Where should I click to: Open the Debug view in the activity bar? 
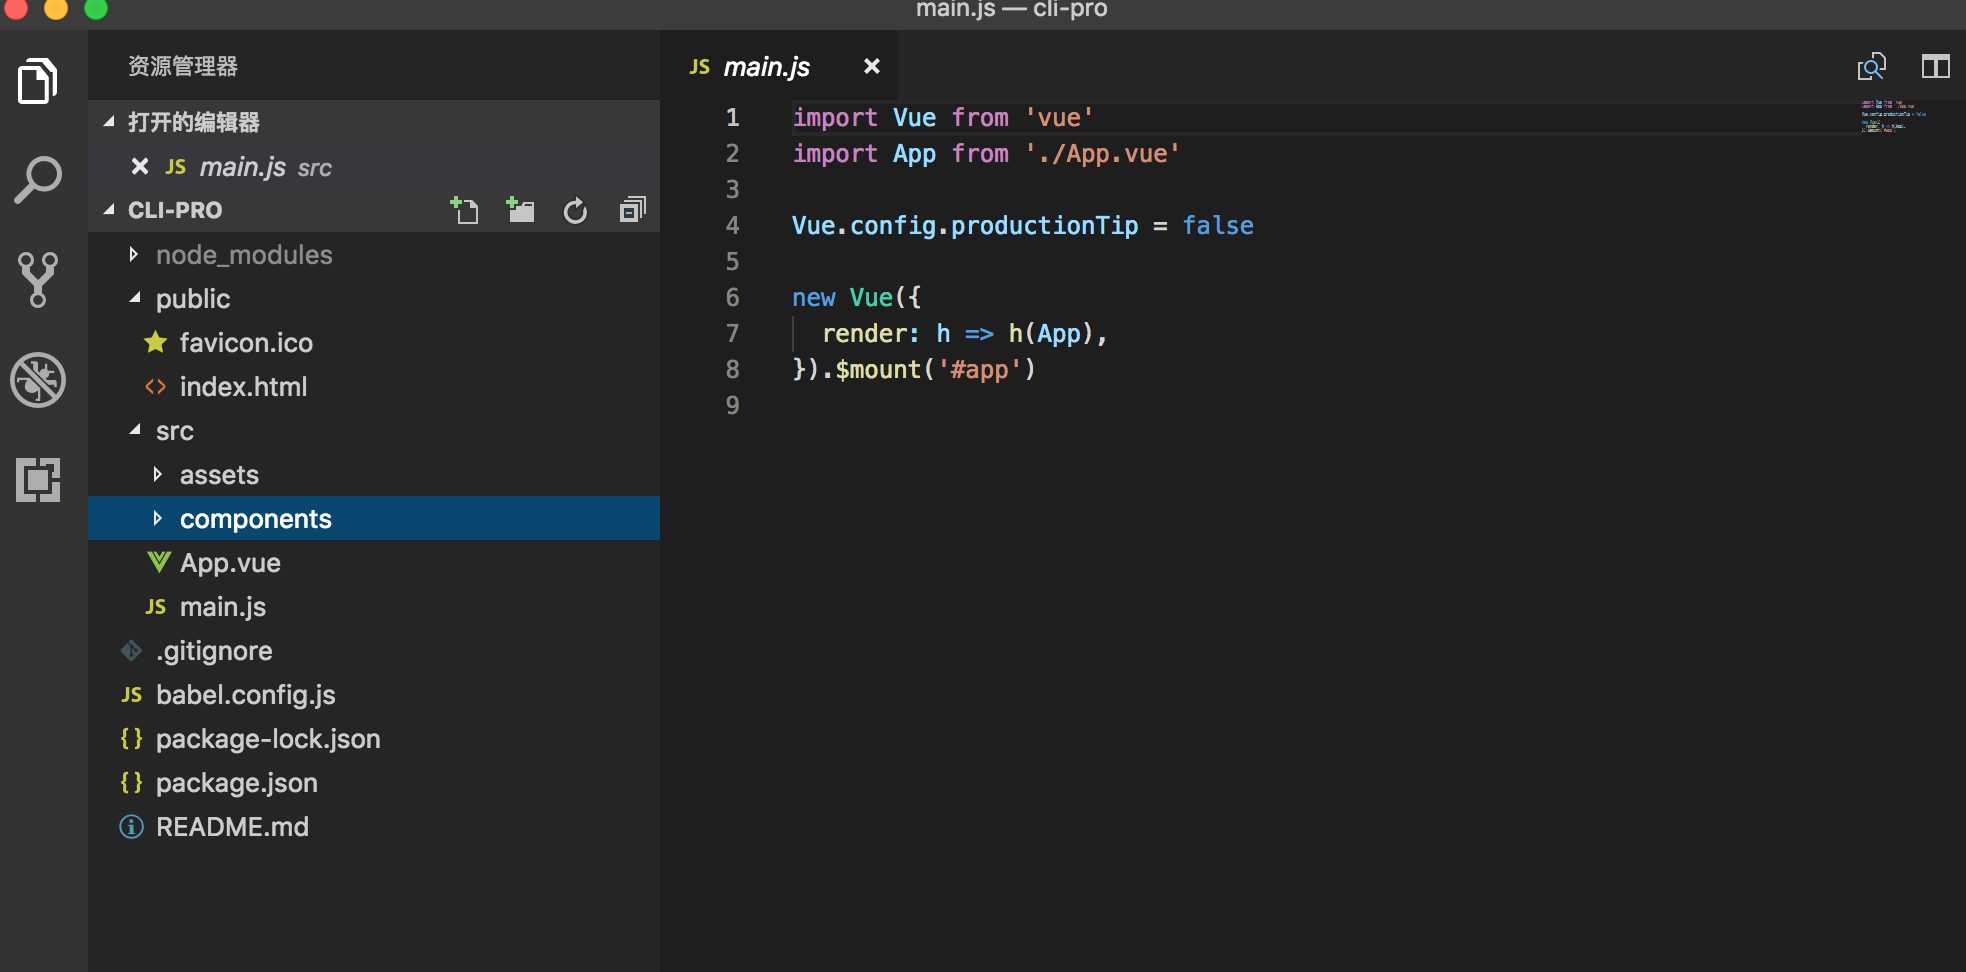38,380
